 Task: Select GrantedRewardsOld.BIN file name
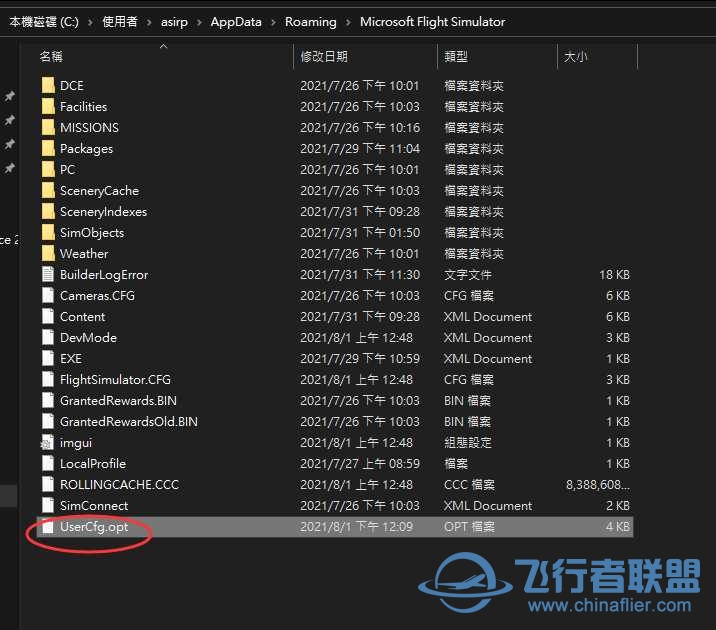coord(129,421)
